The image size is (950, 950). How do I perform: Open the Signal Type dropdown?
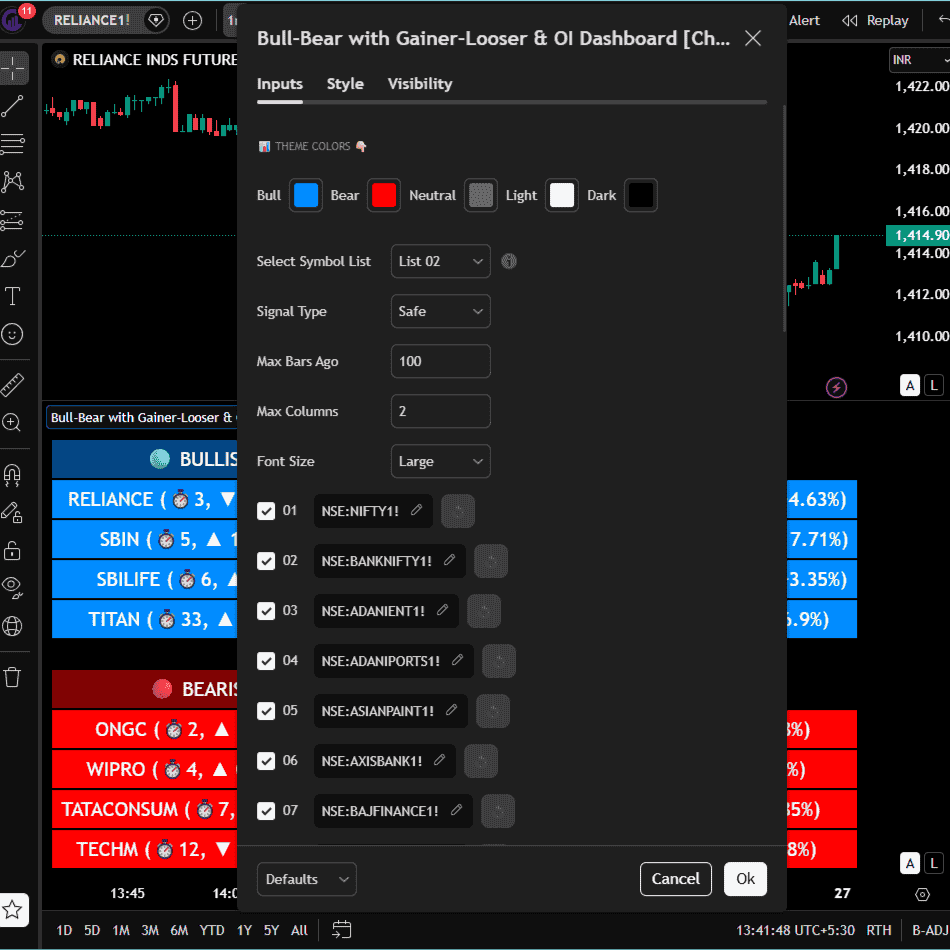440,311
